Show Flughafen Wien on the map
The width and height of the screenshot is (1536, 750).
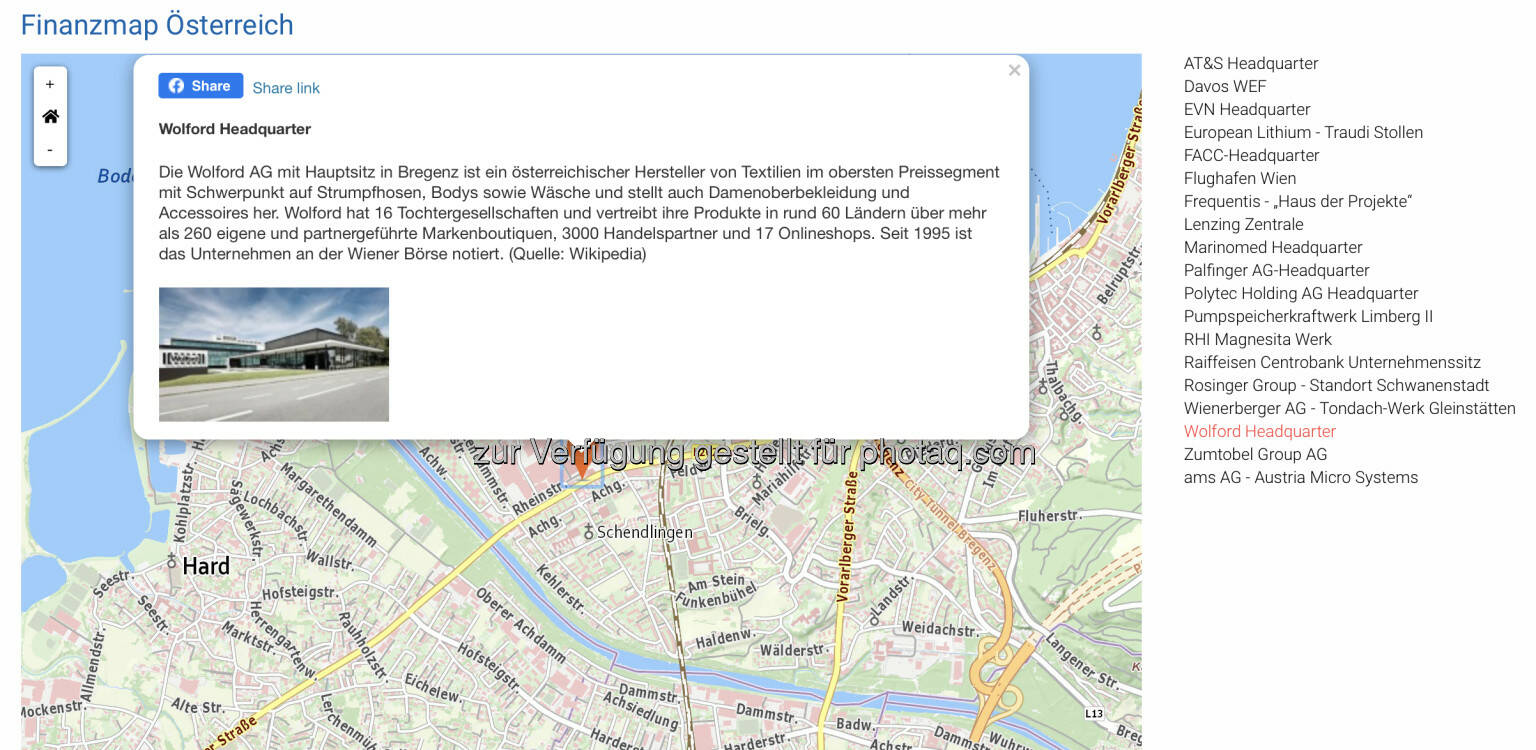click(1239, 178)
